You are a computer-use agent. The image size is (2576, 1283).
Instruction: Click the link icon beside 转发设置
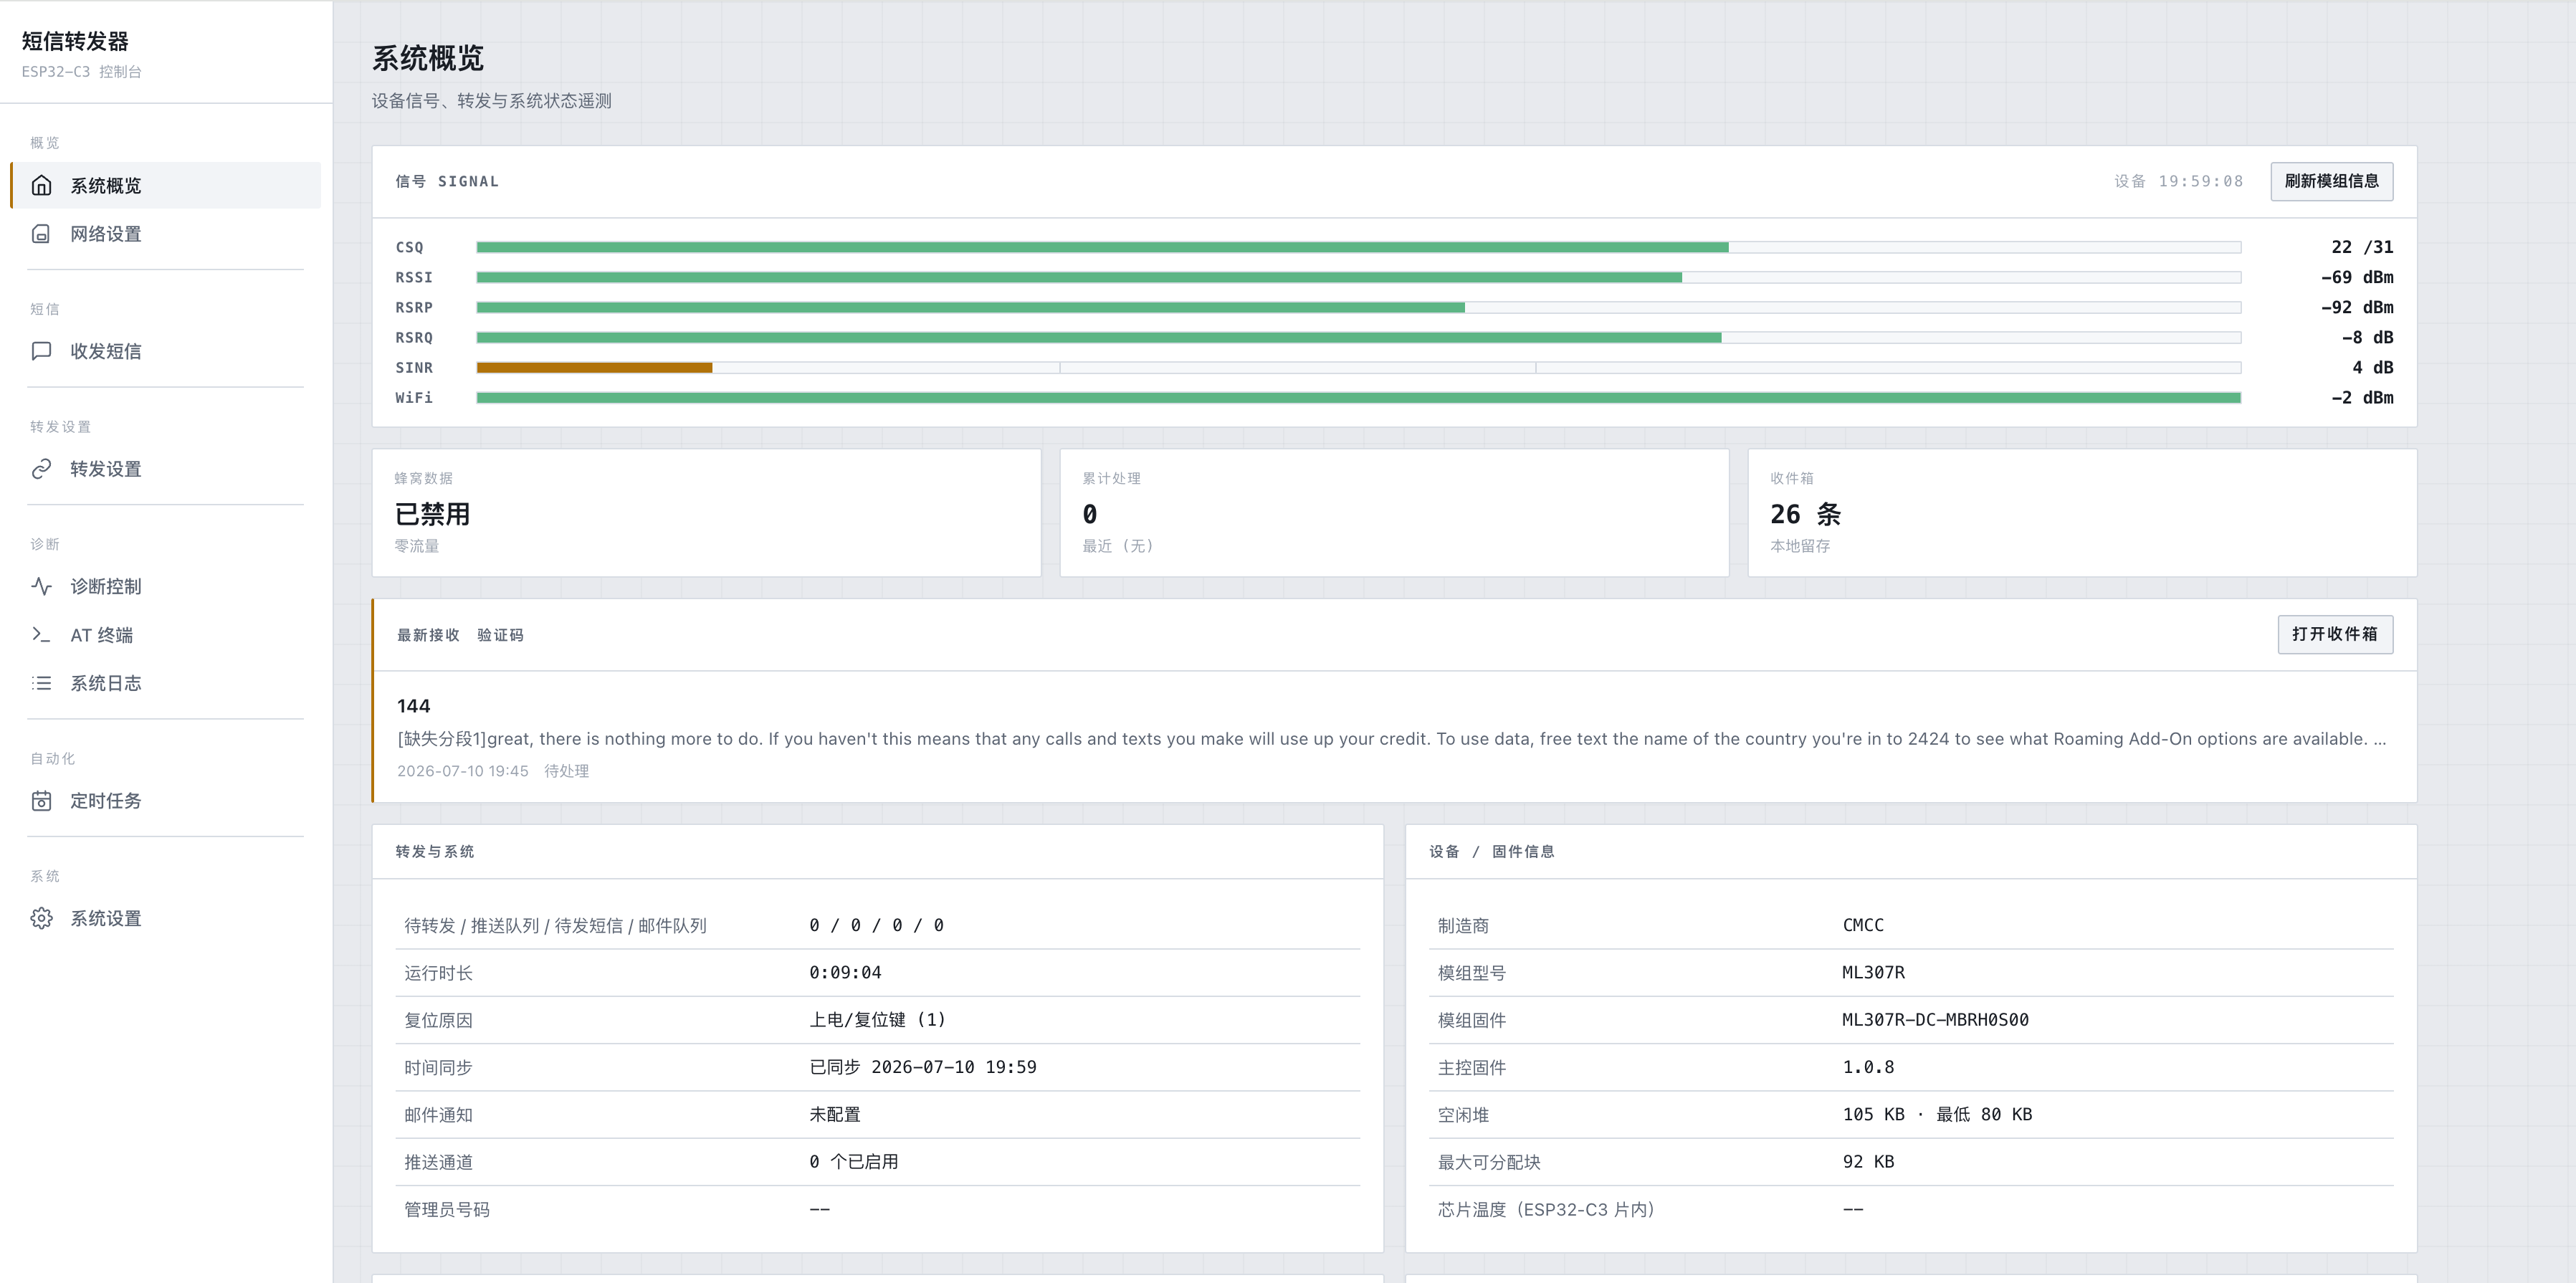[x=41, y=469]
